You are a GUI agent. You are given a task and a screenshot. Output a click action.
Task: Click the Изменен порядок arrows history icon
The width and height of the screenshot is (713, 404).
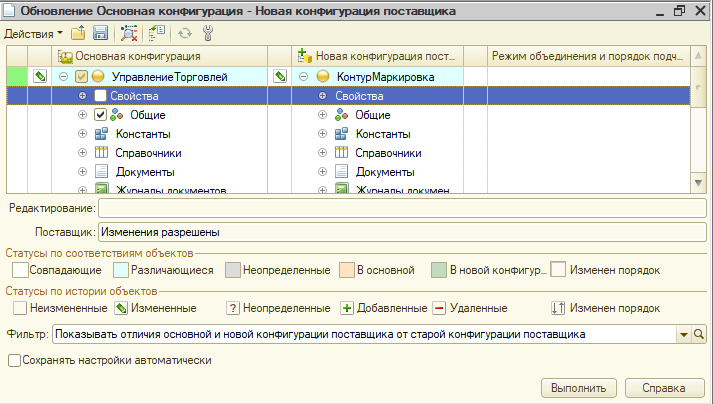(558, 308)
